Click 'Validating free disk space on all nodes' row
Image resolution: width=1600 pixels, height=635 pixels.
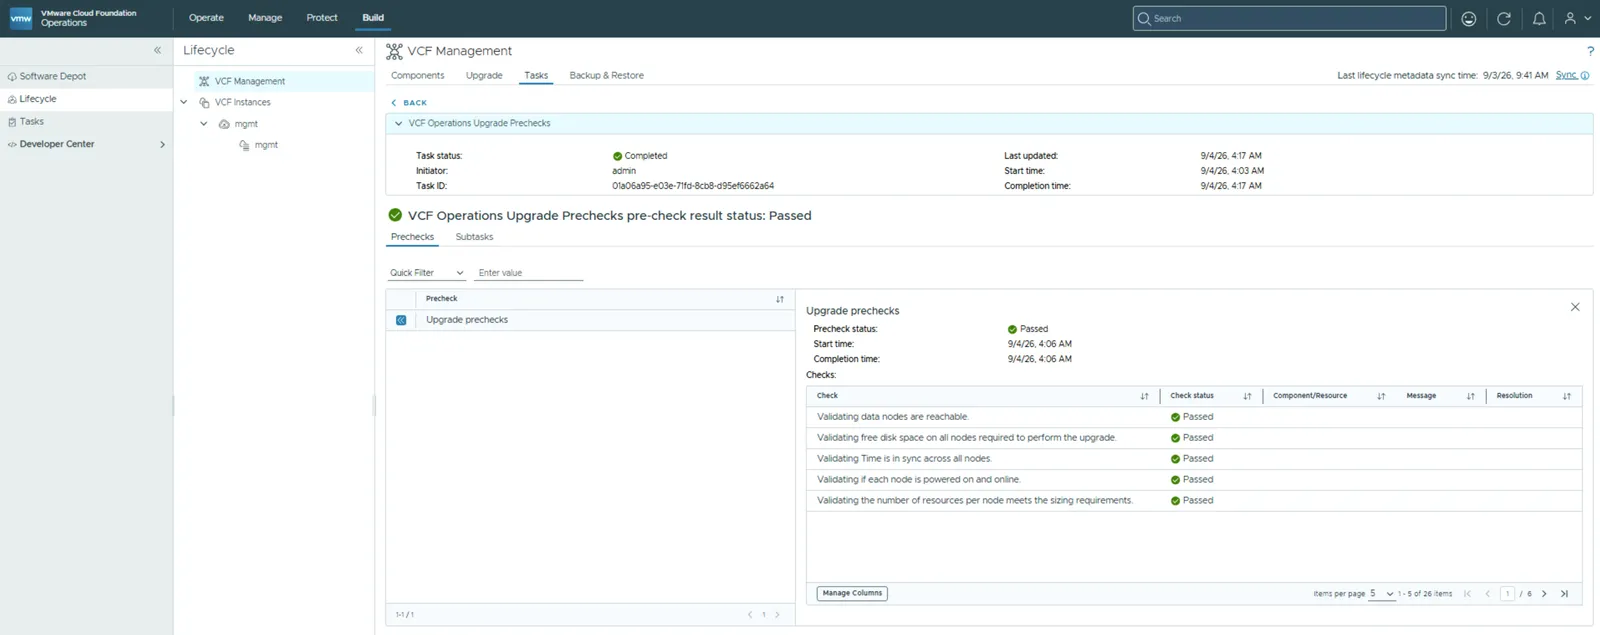coord(1194,438)
